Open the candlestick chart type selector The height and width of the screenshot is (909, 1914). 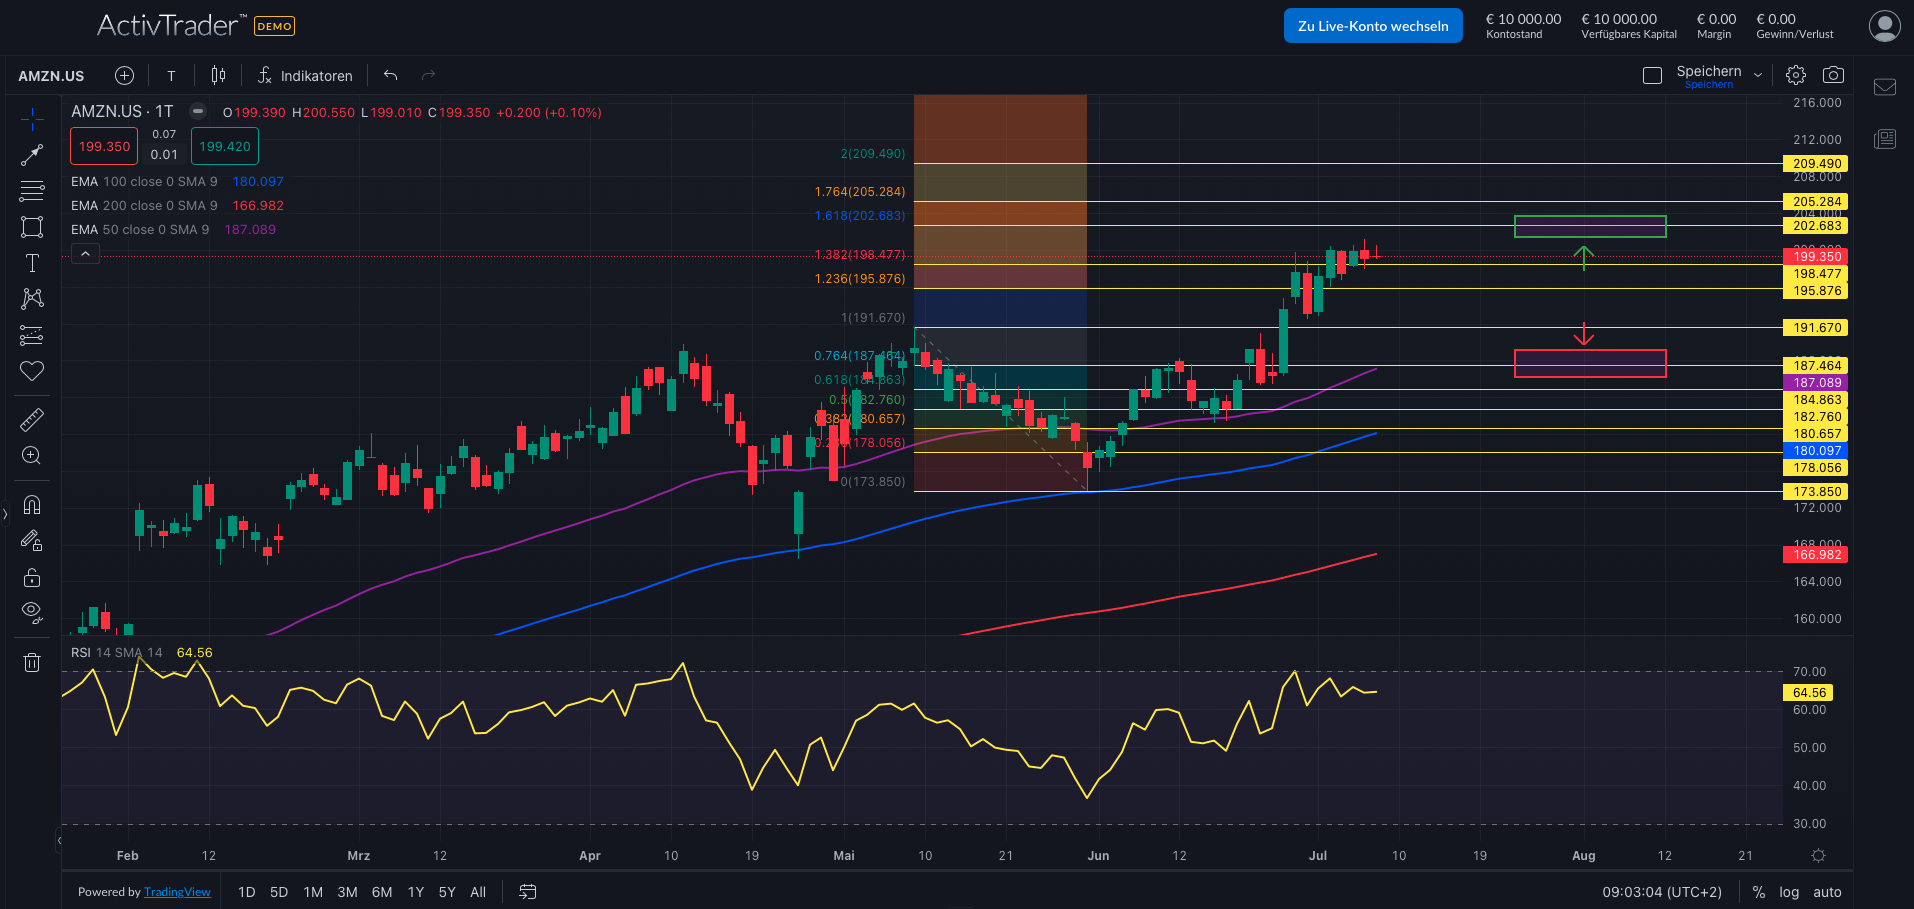218,75
